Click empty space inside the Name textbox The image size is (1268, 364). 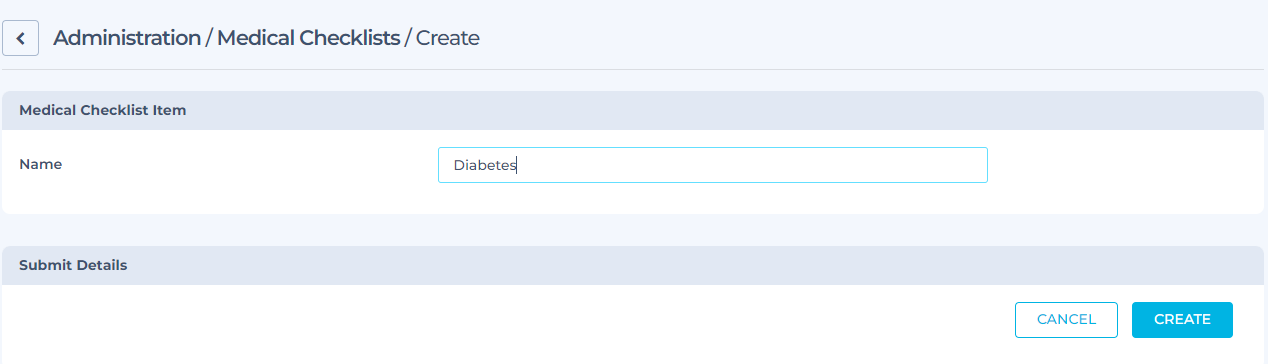coord(750,165)
